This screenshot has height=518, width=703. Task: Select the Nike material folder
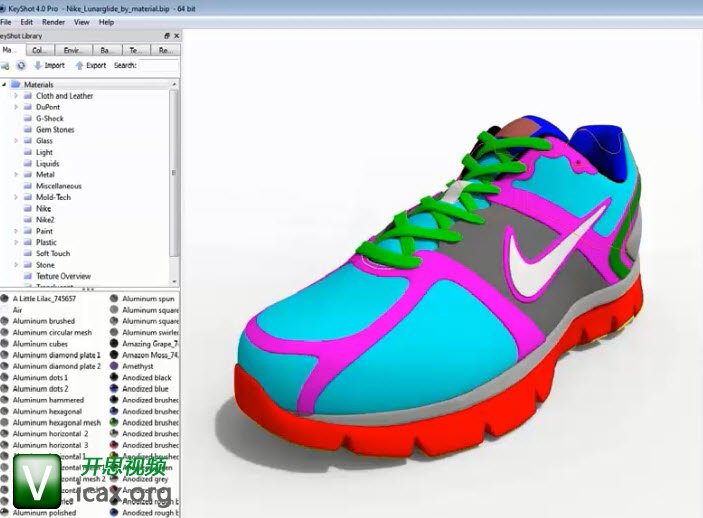point(43,208)
